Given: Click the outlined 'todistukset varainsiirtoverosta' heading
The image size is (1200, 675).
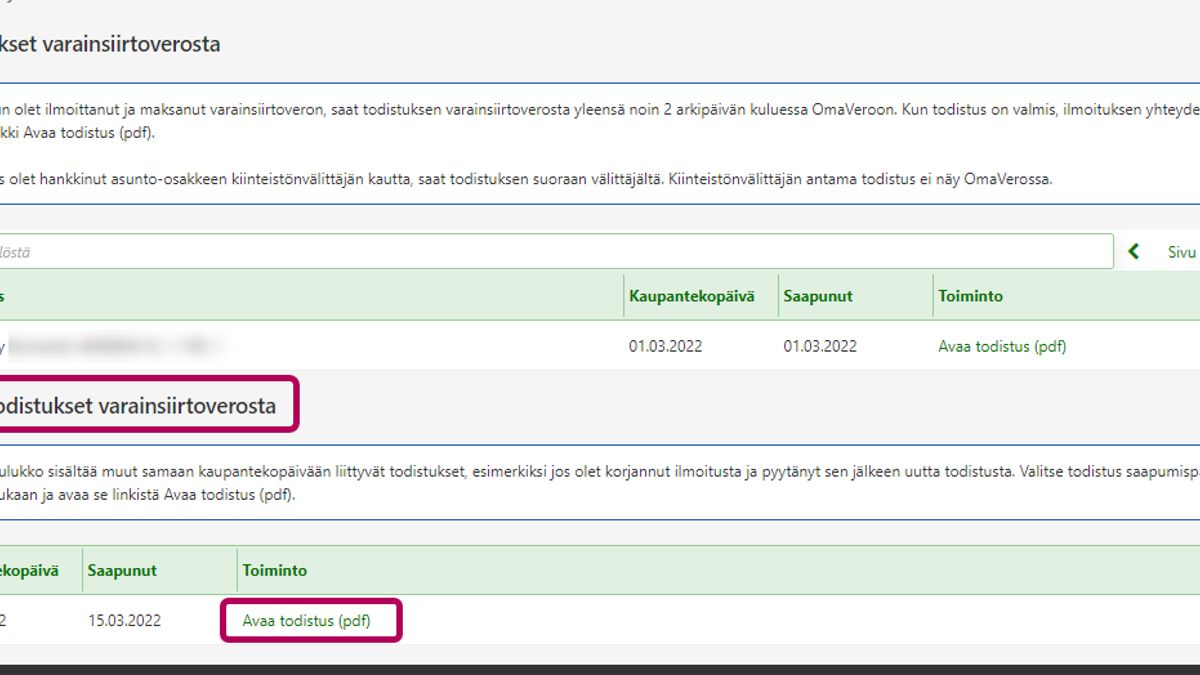Looking at the screenshot, I should tap(138, 406).
